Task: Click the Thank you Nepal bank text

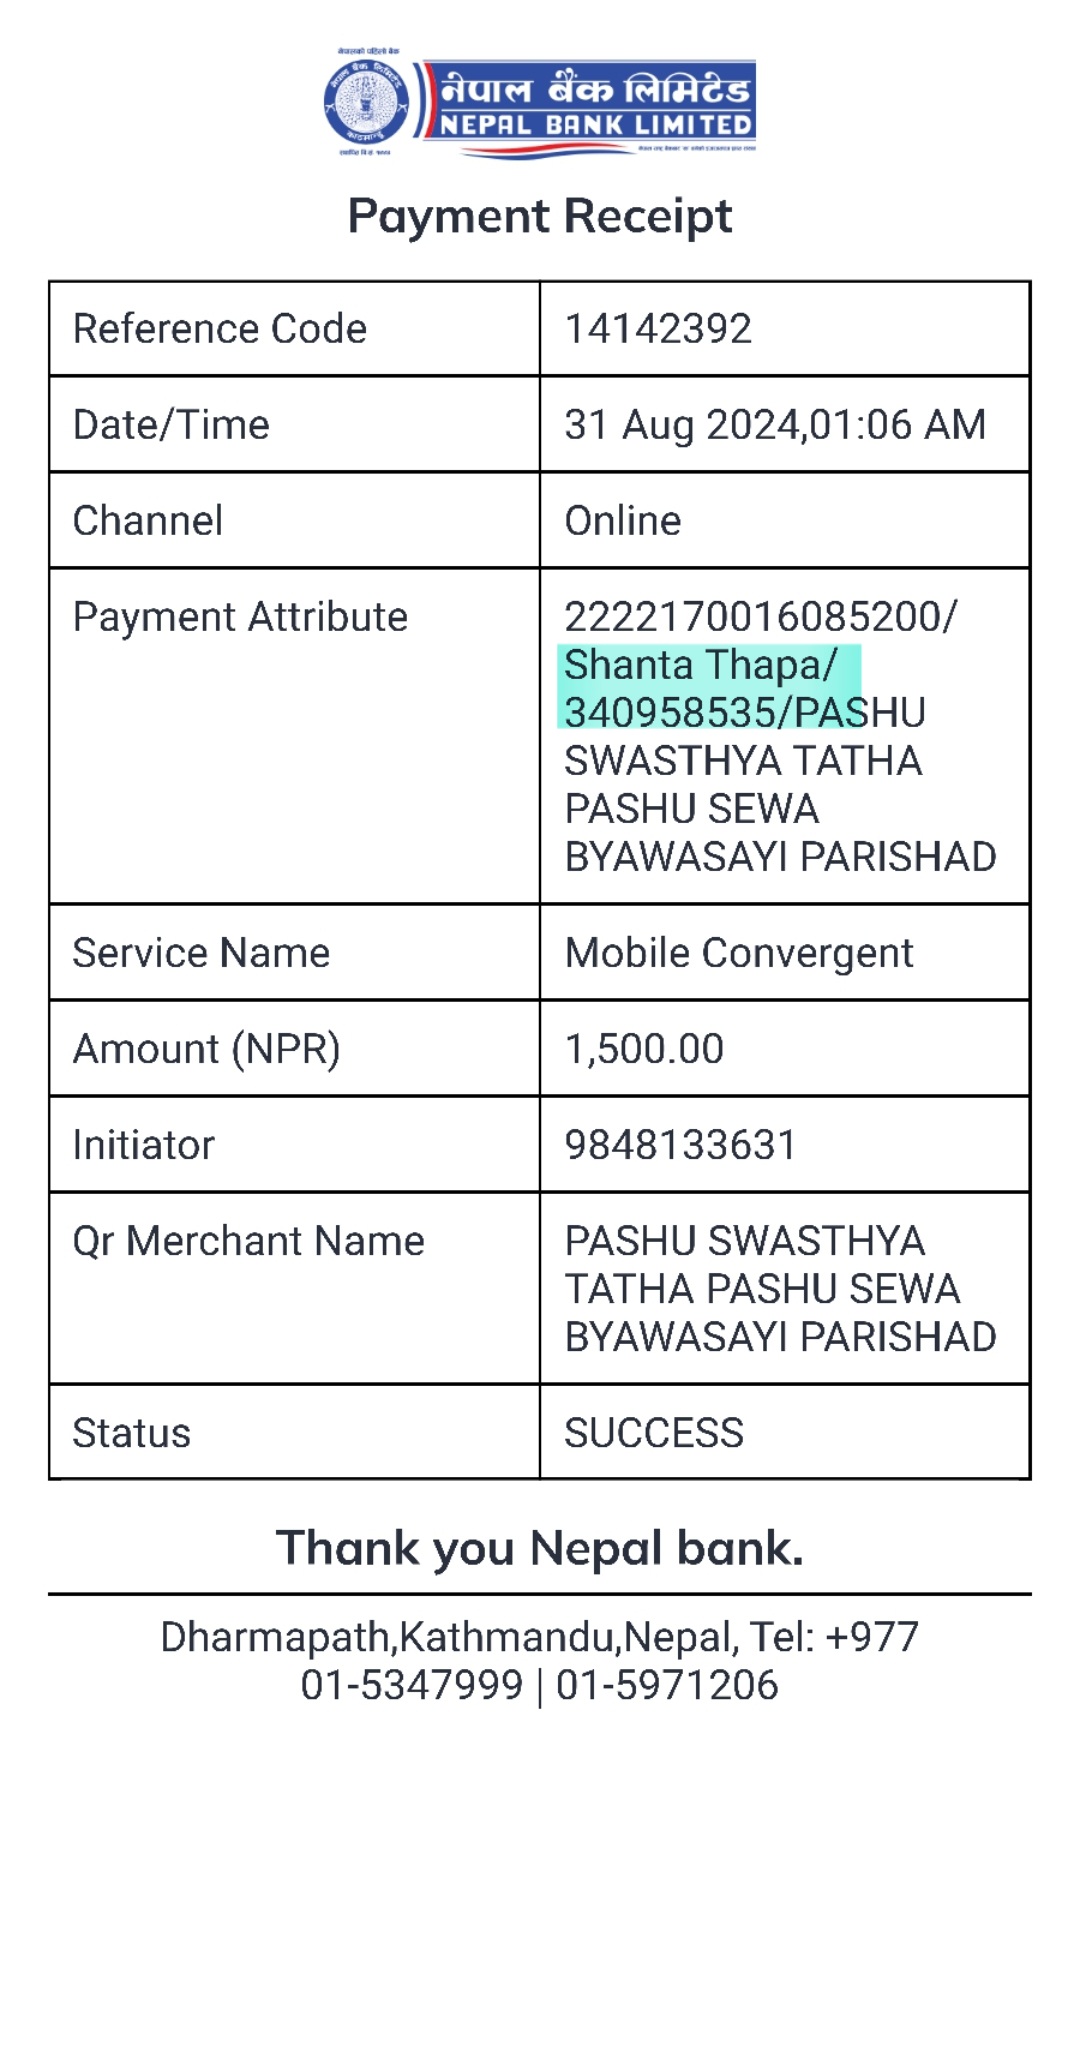Action: click(540, 1547)
